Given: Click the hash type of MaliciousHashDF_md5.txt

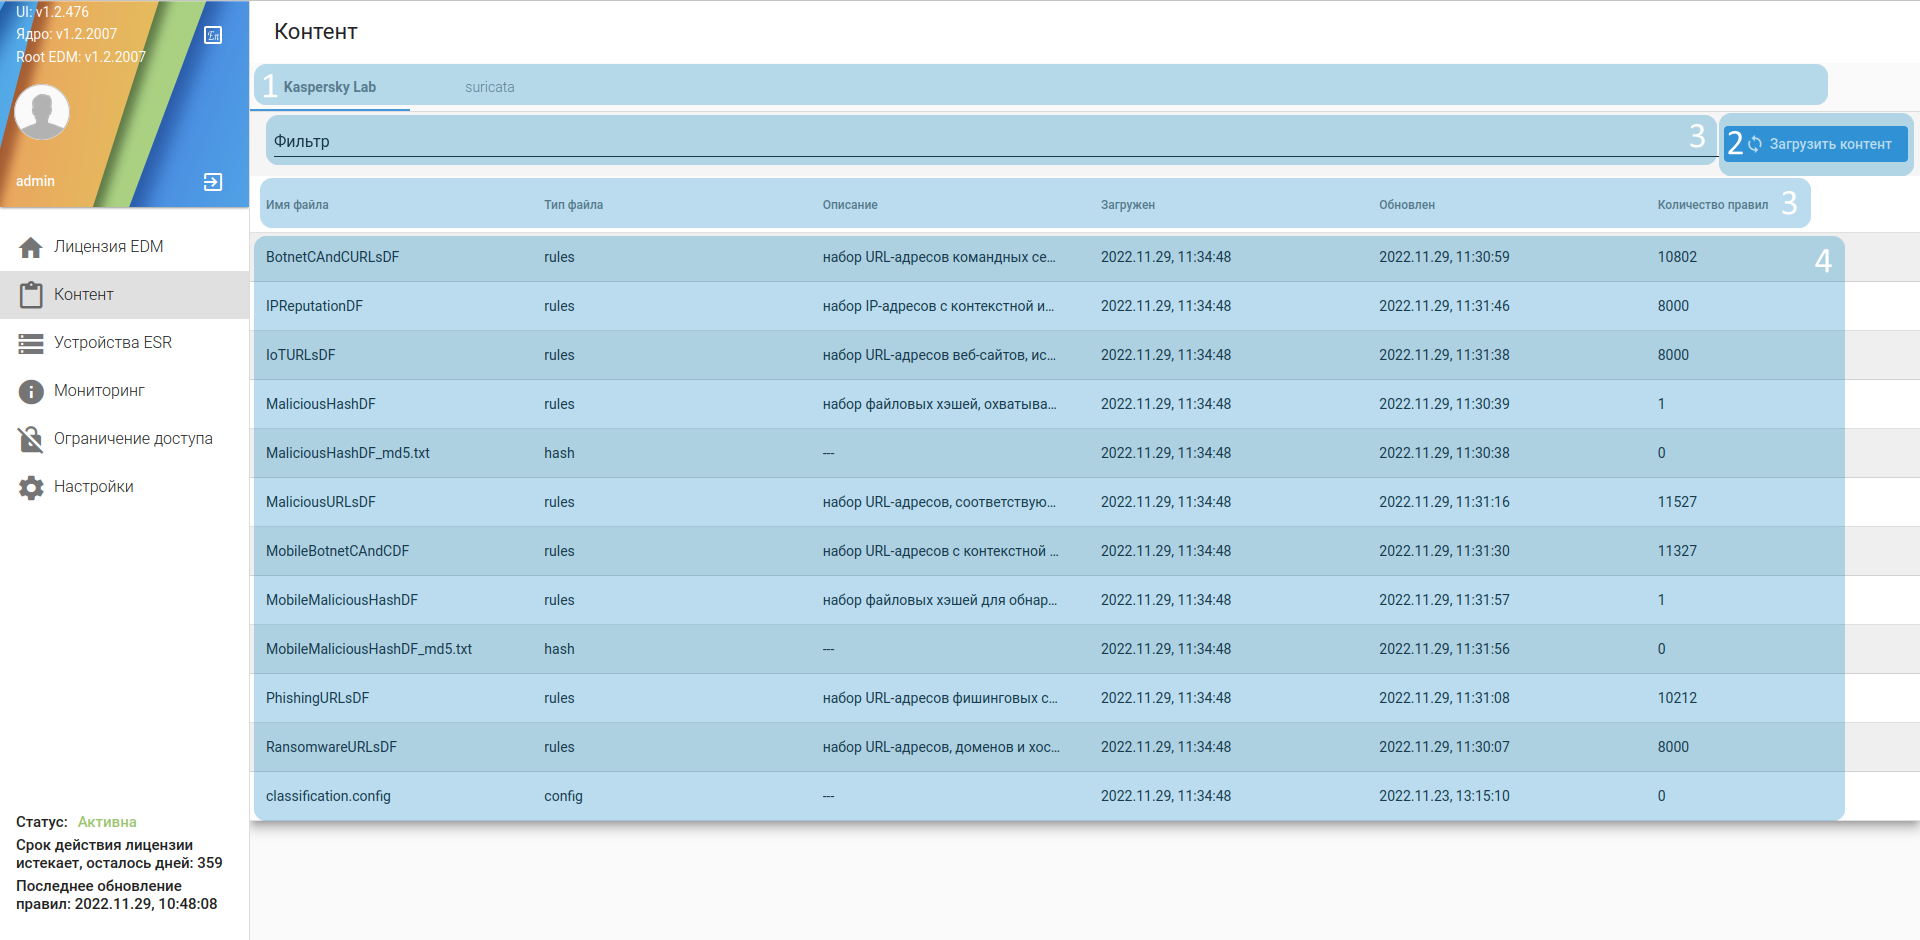Looking at the screenshot, I should [559, 453].
